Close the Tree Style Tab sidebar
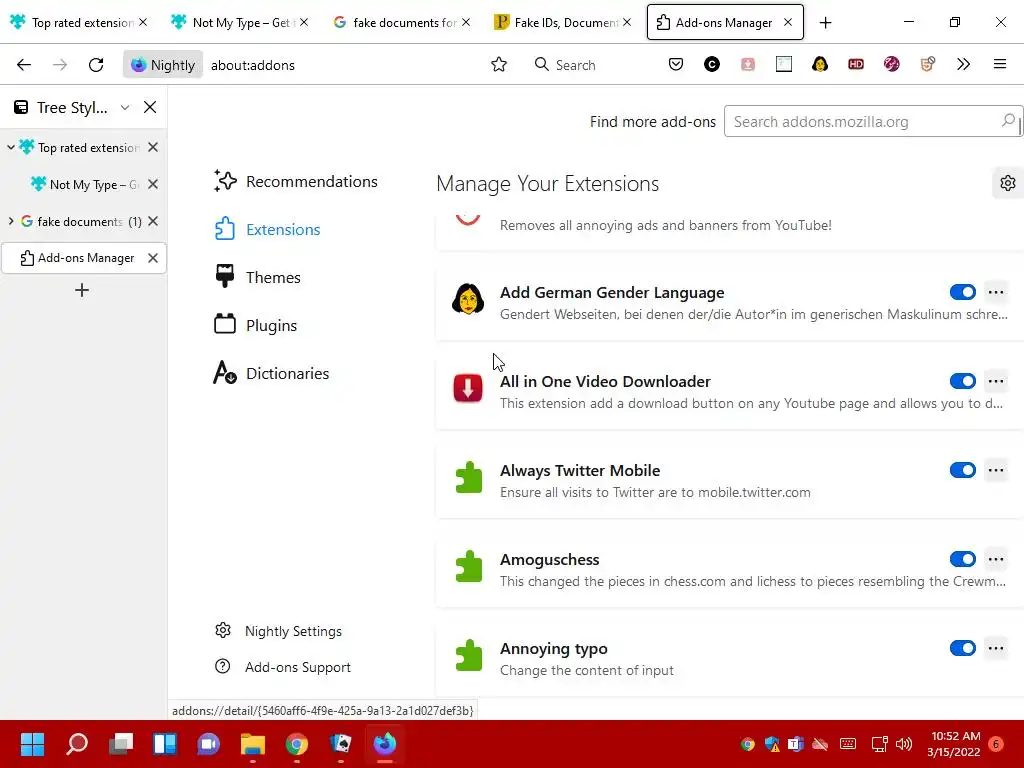 point(150,107)
